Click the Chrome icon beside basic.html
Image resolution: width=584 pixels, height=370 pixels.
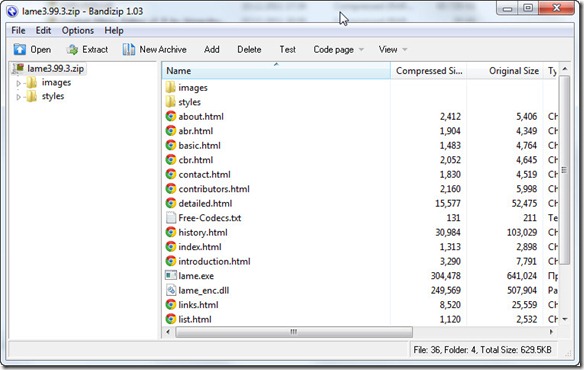[171, 145]
